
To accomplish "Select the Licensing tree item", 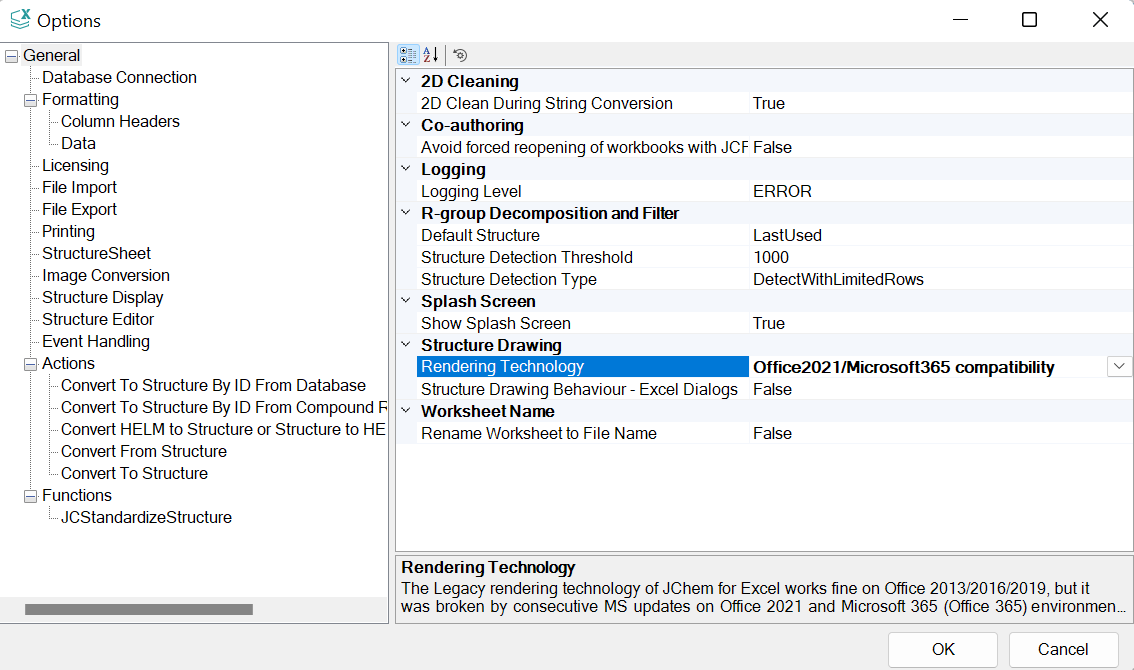I will pos(75,165).
